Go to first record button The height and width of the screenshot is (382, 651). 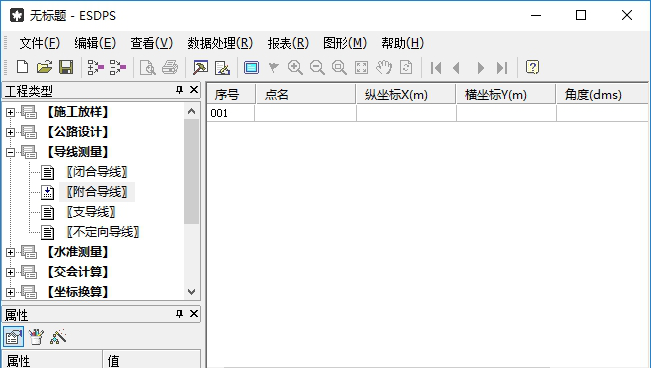436,68
